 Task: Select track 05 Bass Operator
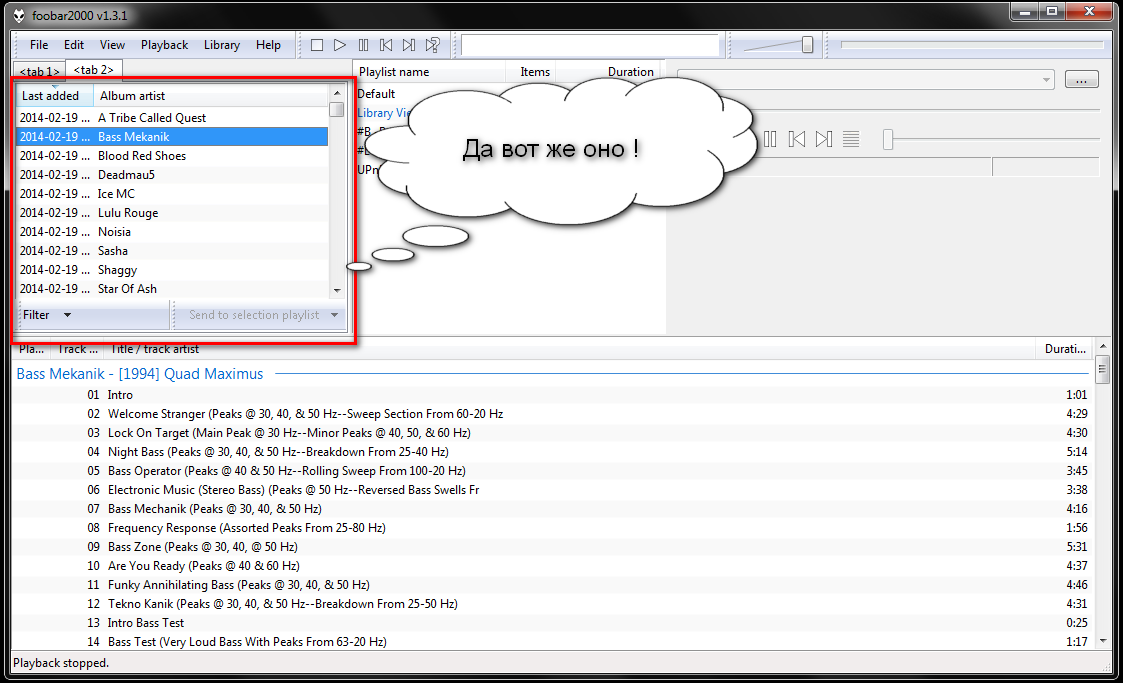tap(551, 471)
